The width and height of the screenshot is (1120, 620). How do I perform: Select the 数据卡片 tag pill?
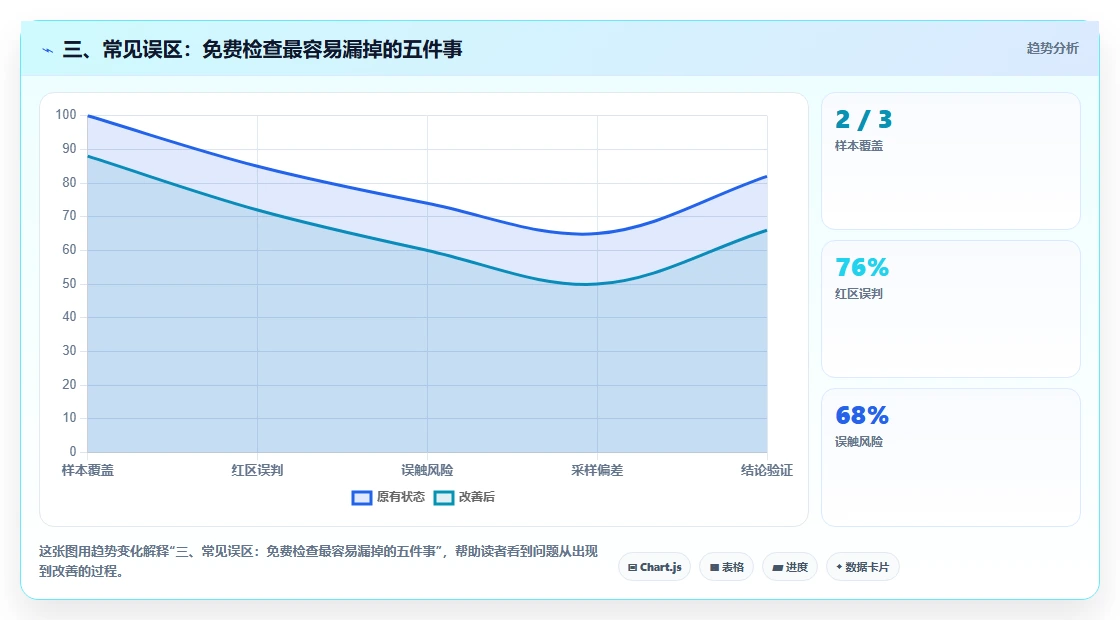point(863,567)
